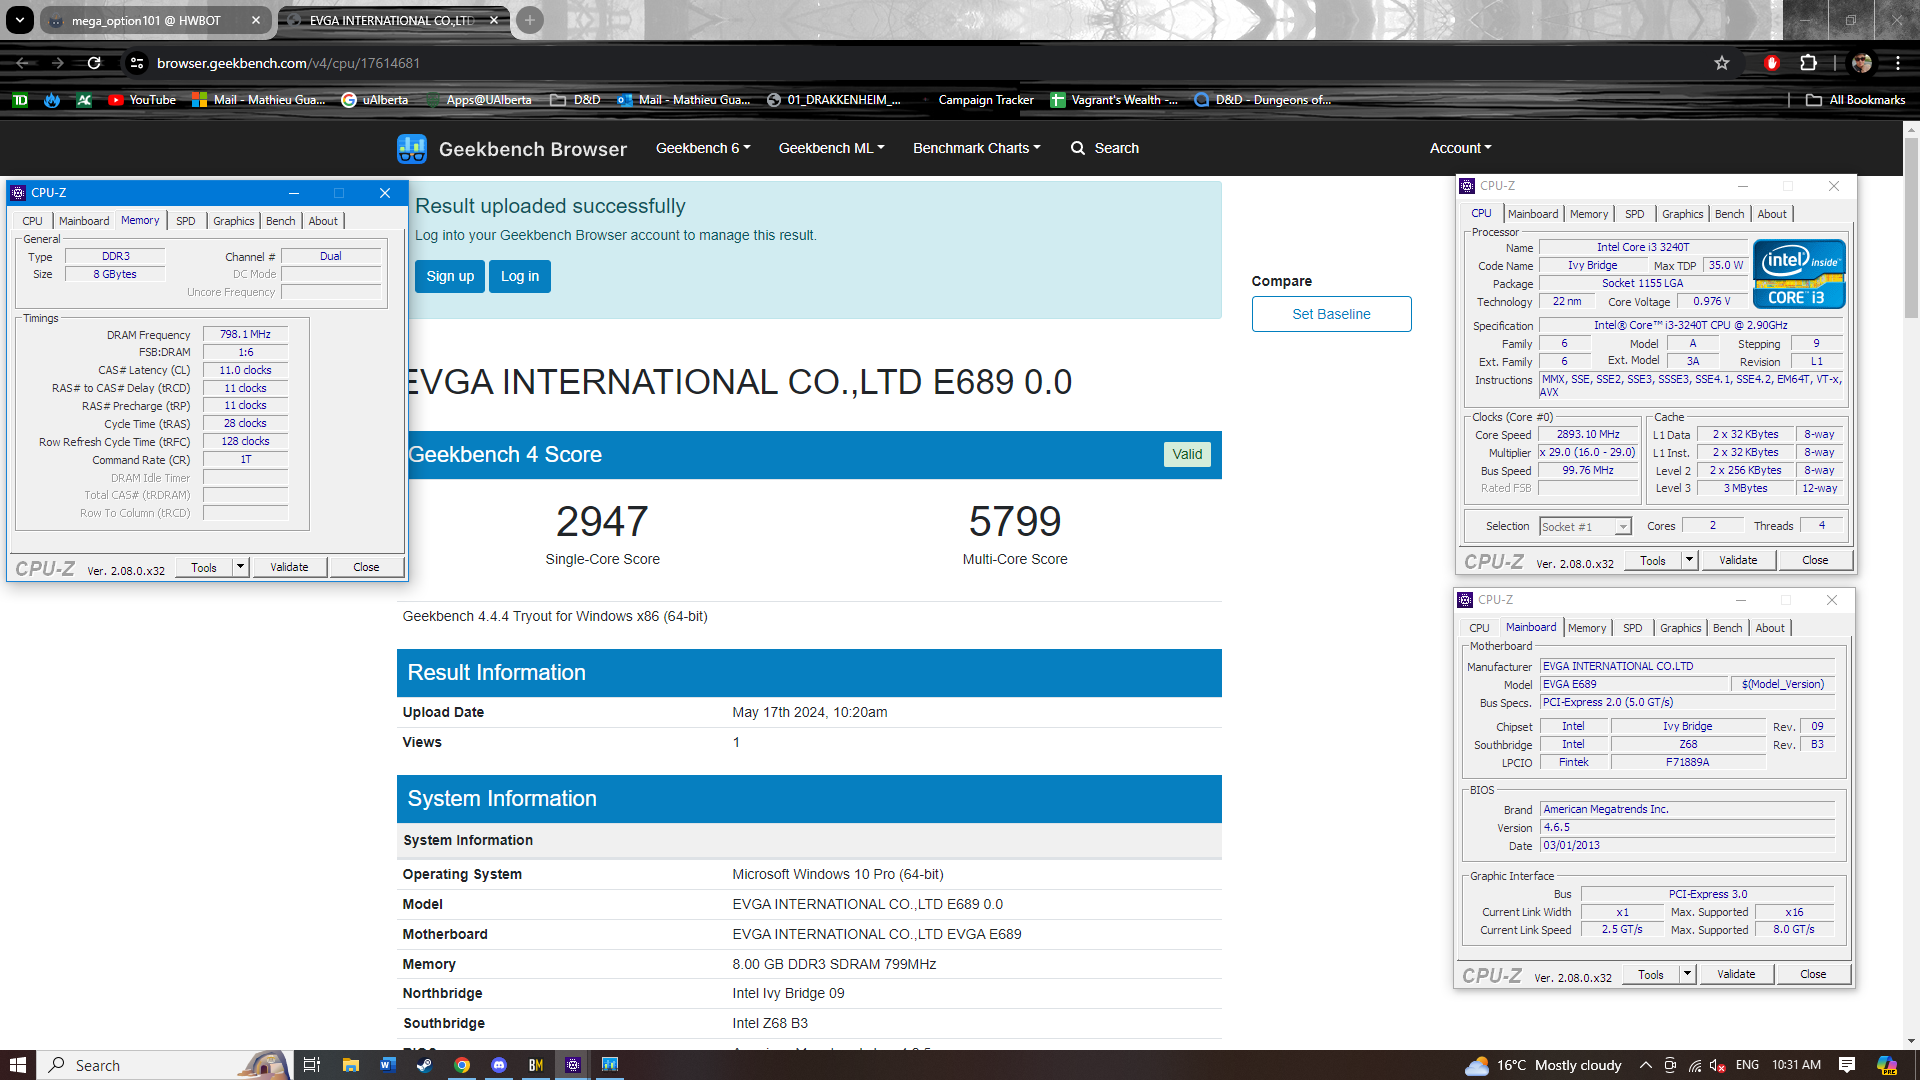Open the uAlberta Google bookmark
This screenshot has height=1080, width=1920.
(375, 100)
